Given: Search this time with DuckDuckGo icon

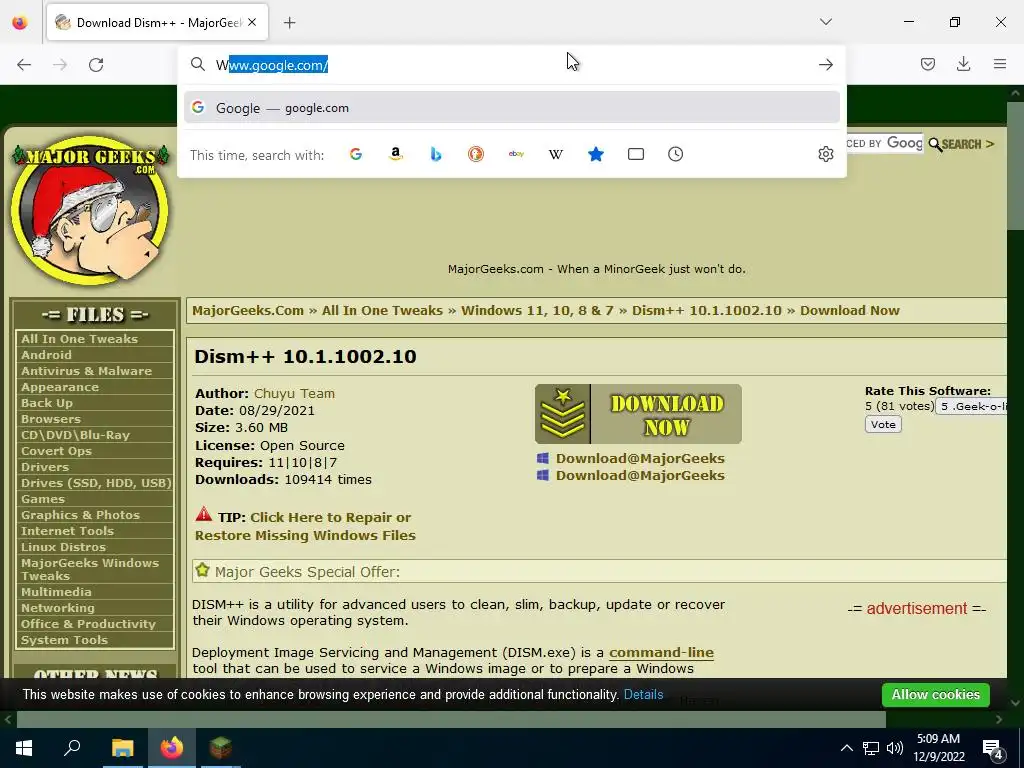Looking at the screenshot, I should click(475, 154).
